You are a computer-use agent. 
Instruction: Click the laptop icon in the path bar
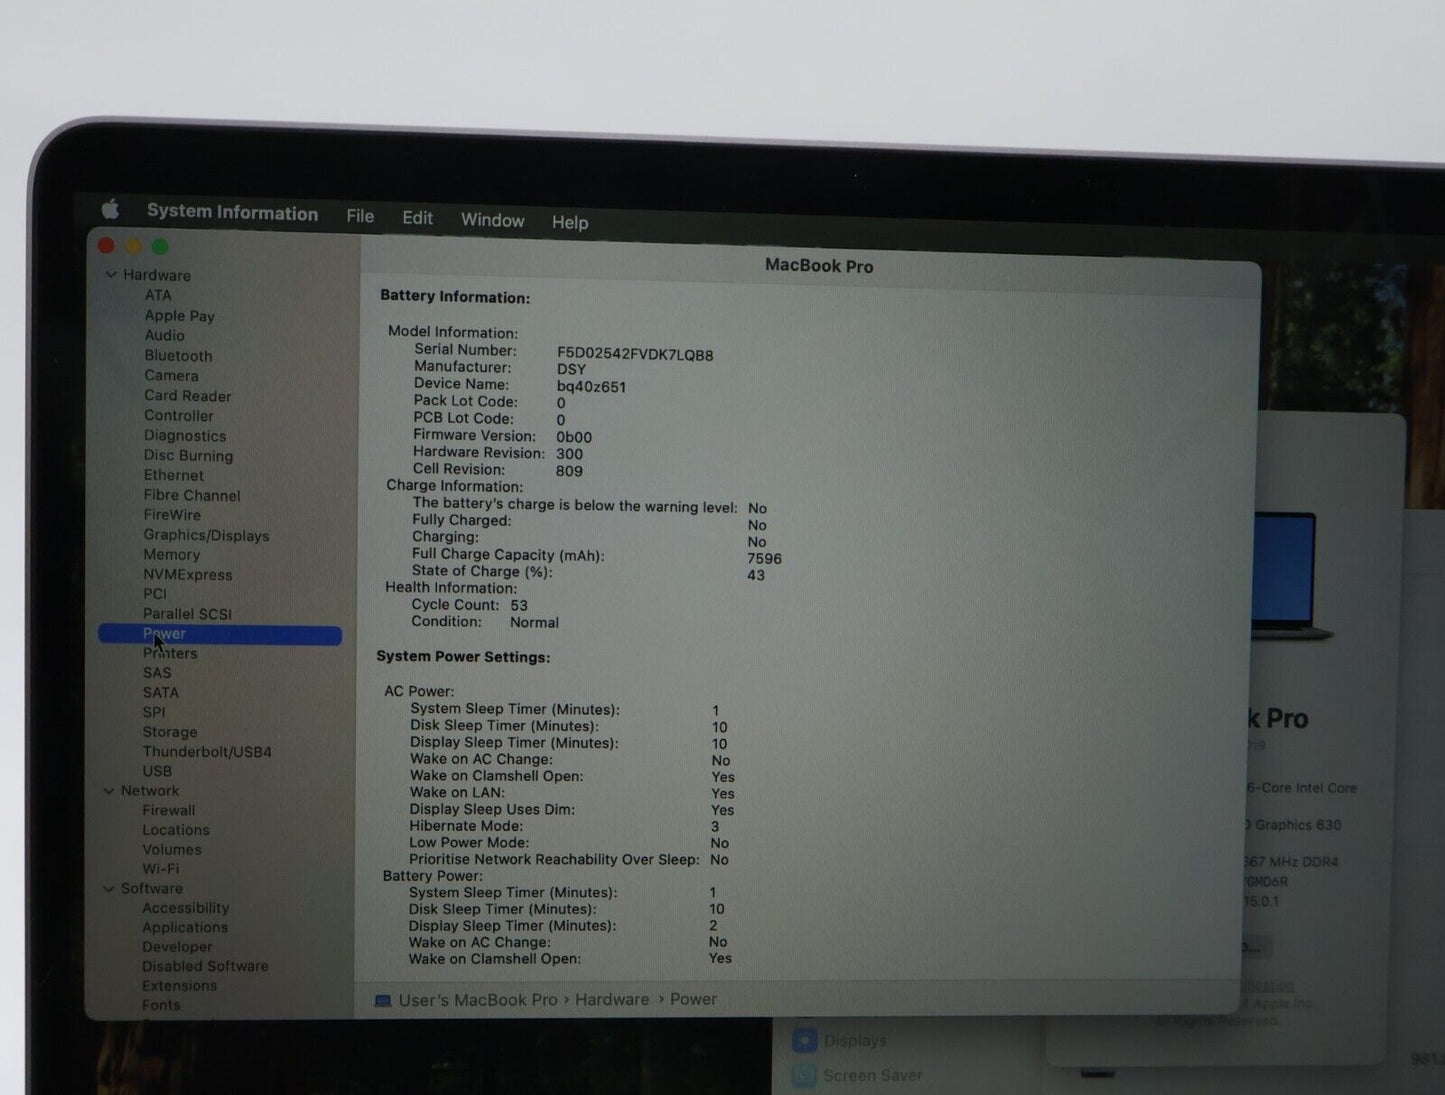[x=382, y=1000]
